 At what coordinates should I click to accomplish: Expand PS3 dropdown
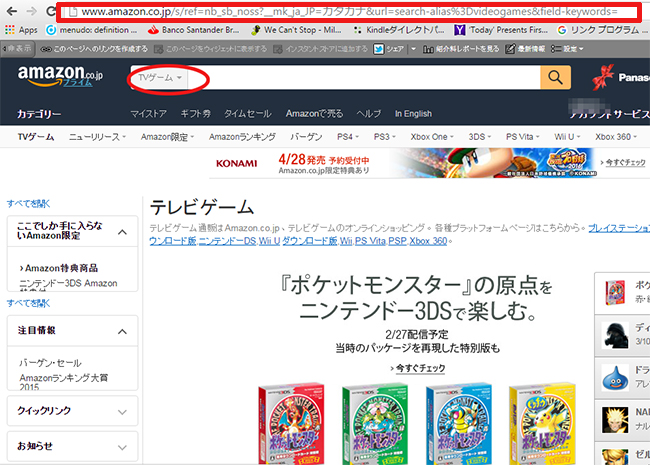coord(385,137)
